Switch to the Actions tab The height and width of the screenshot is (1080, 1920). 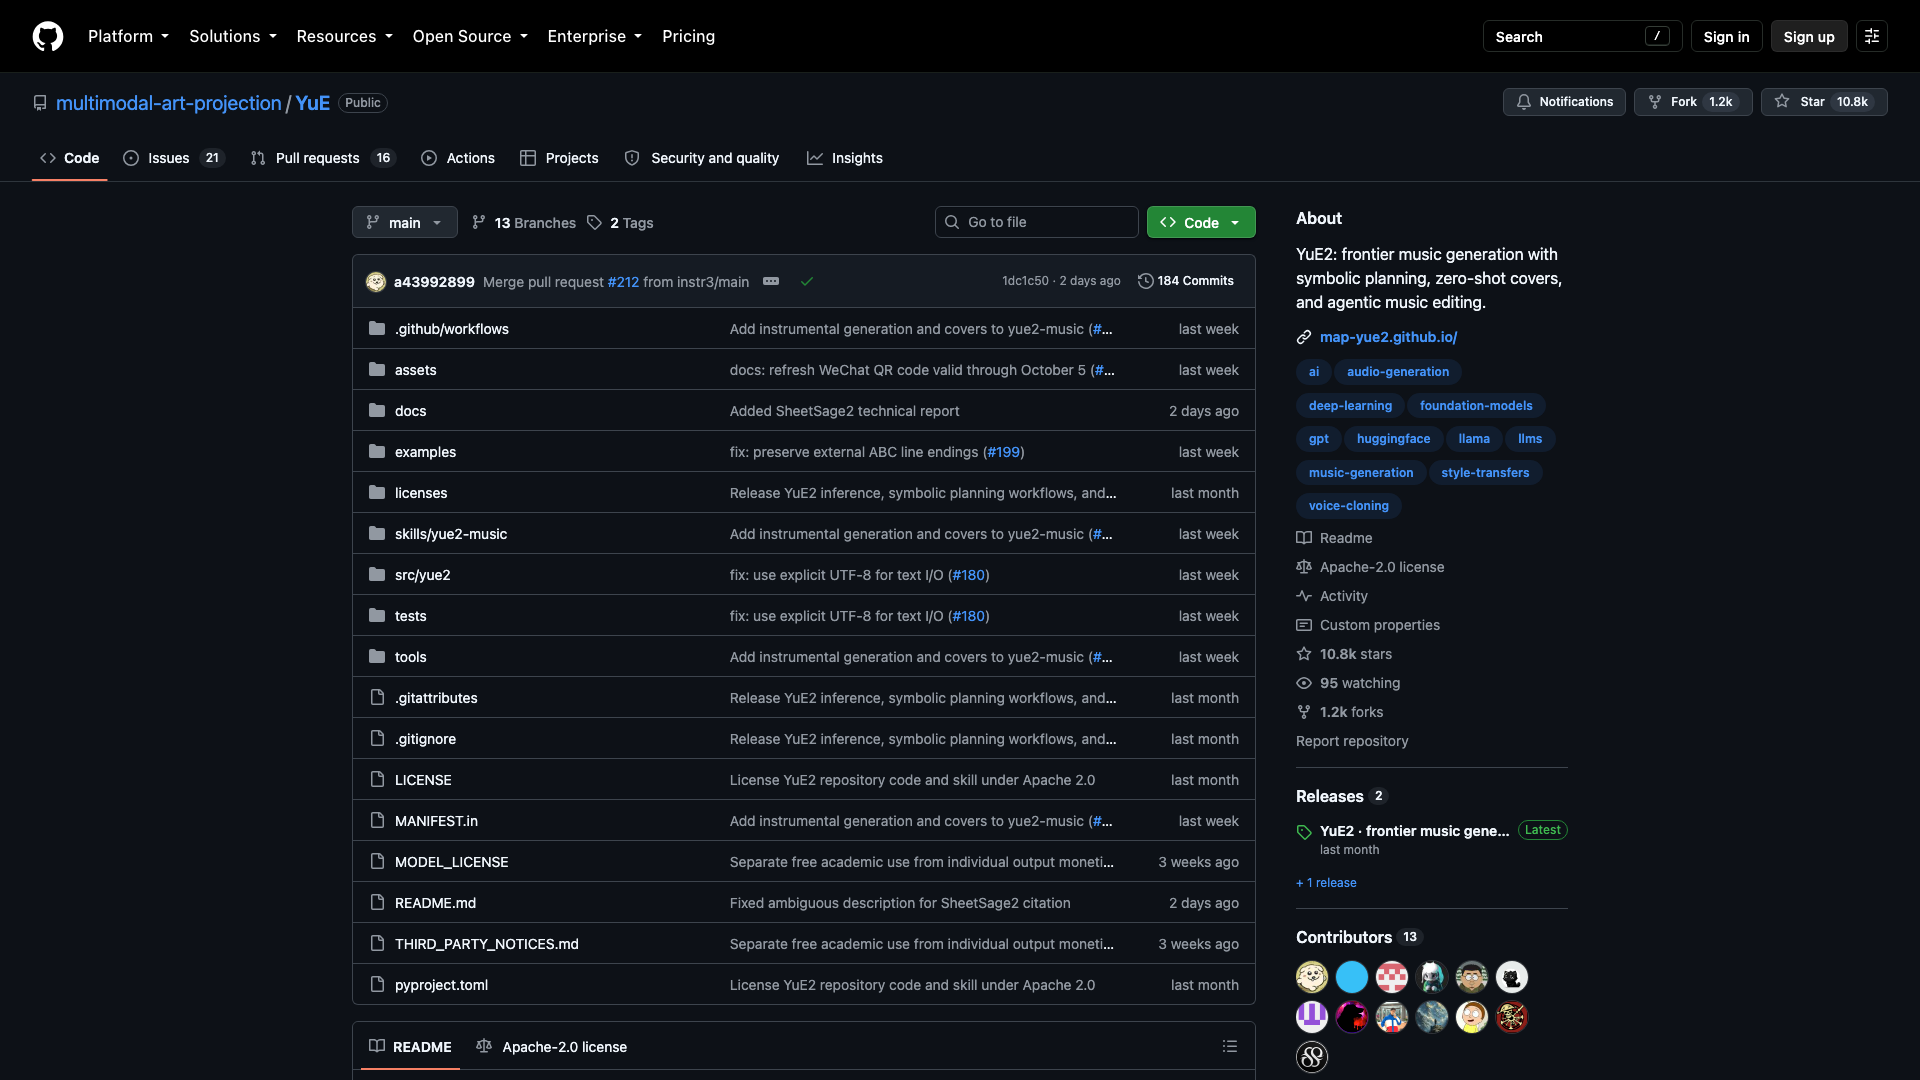pyautogui.click(x=458, y=158)
